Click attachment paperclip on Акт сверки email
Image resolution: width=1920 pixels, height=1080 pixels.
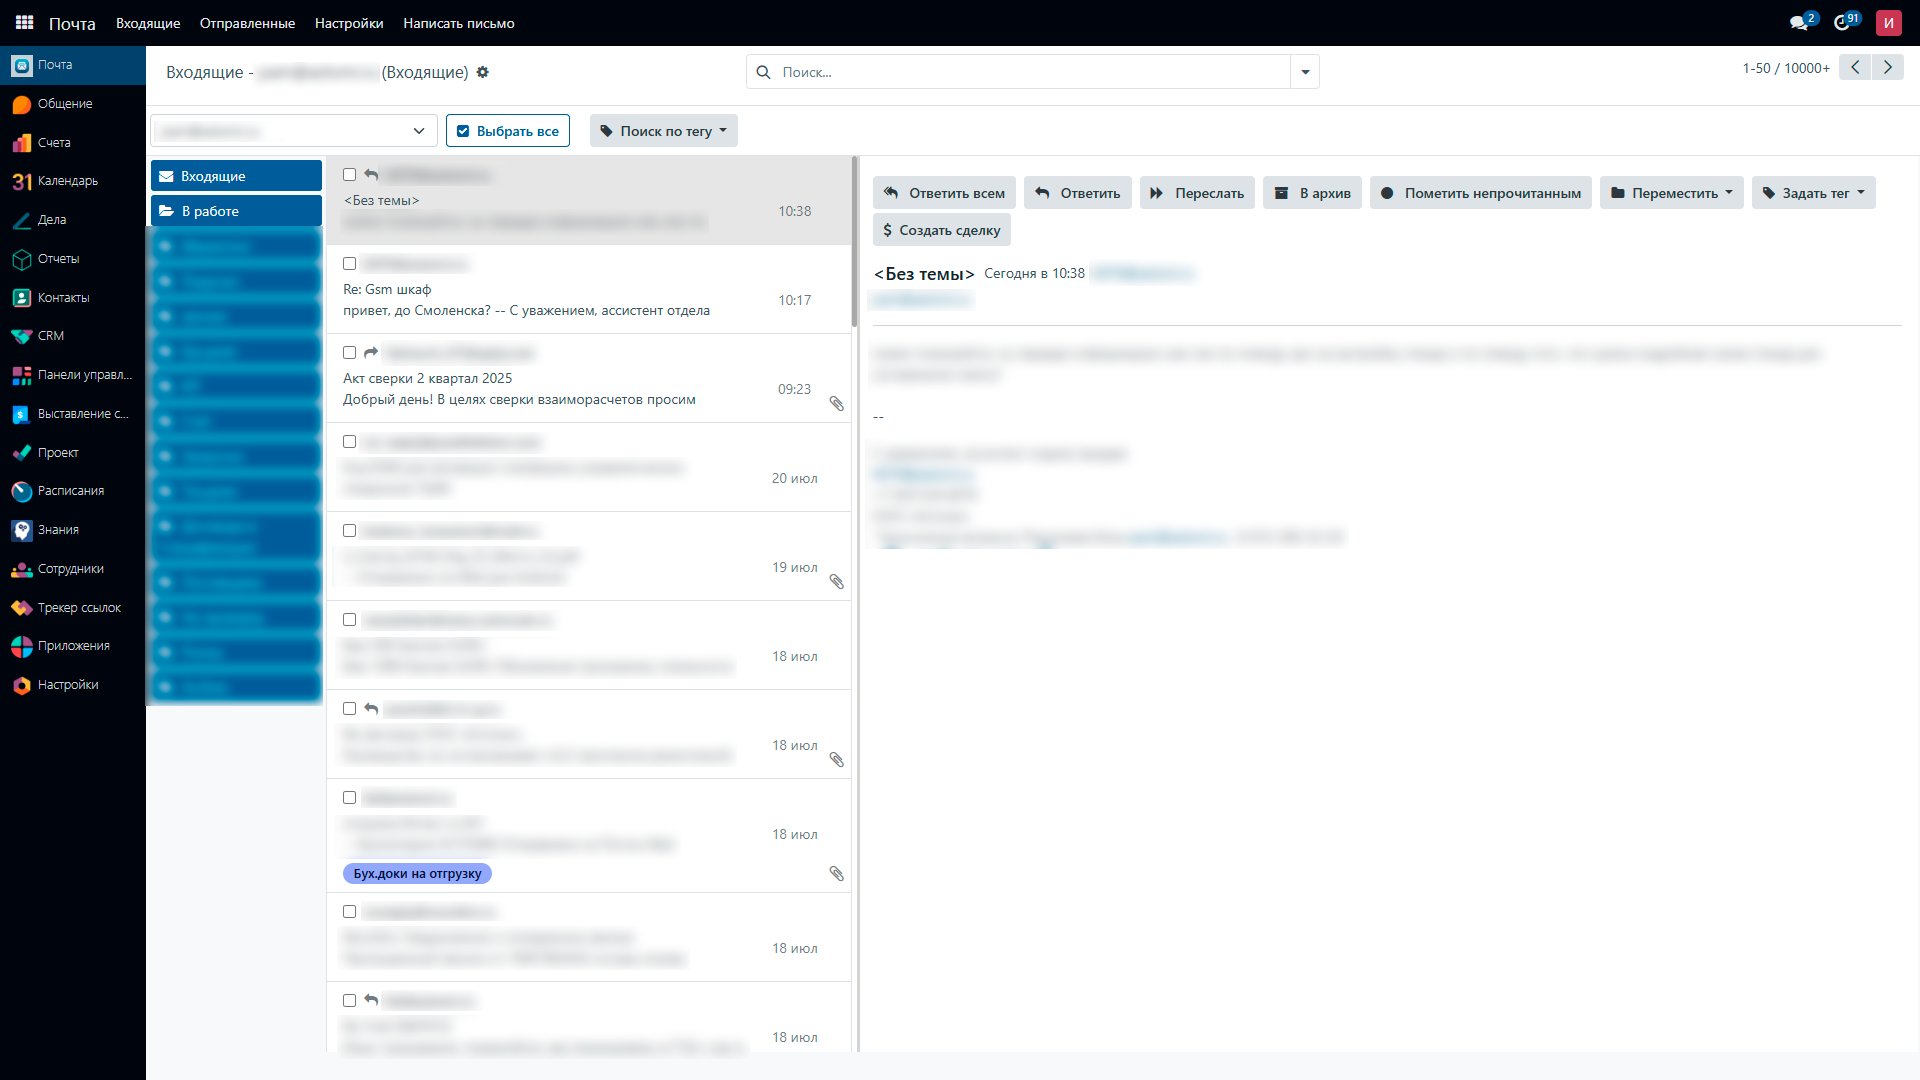837,404
